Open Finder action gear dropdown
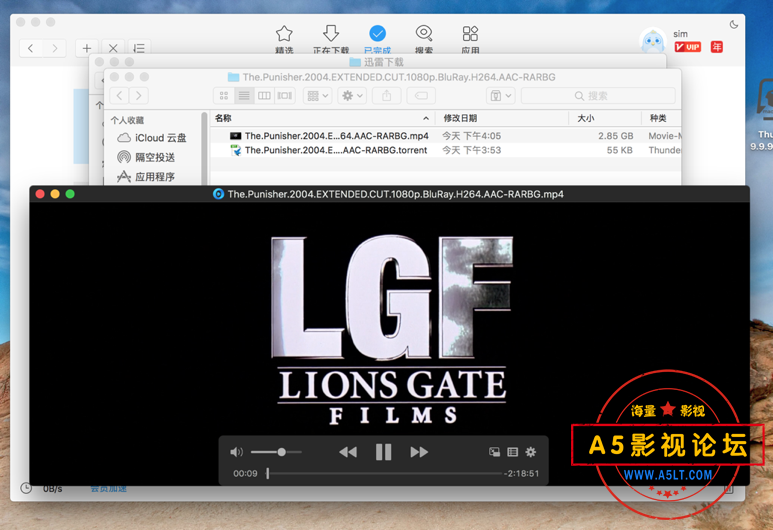This screenshot has height=530, width=773. pyautogui.click(x=352, y=96)
